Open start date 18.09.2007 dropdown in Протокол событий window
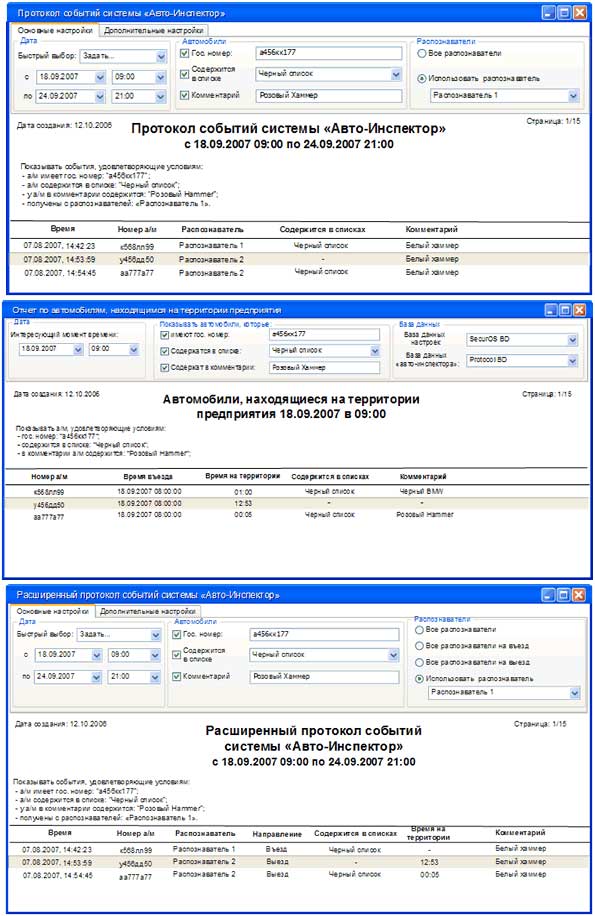 click(x=100, y=77)
